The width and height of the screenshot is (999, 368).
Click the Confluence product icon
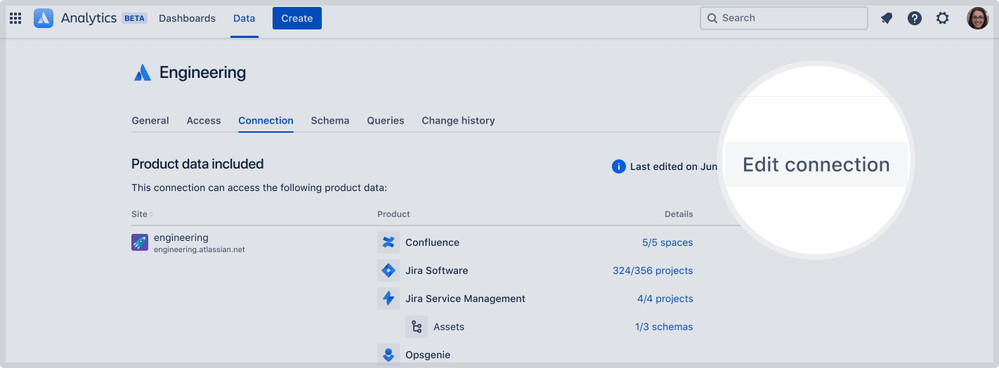point(389,243)
